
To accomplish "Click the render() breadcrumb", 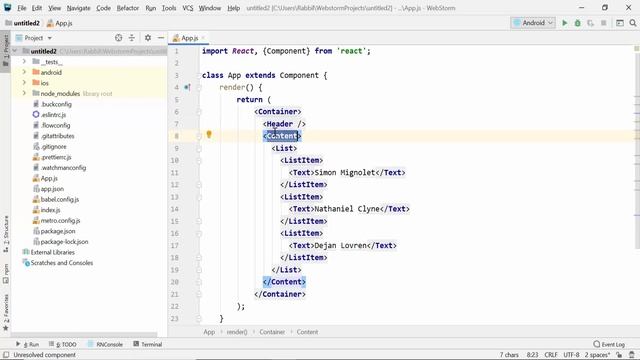I will click(x=237, y=332).
